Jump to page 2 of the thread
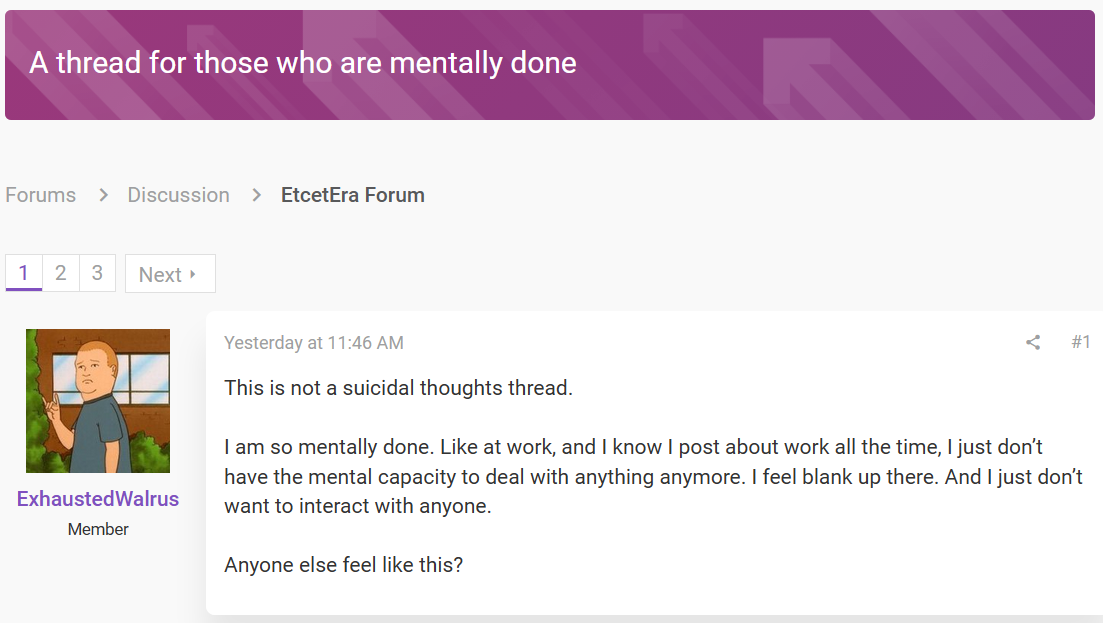 pos(61,273)
